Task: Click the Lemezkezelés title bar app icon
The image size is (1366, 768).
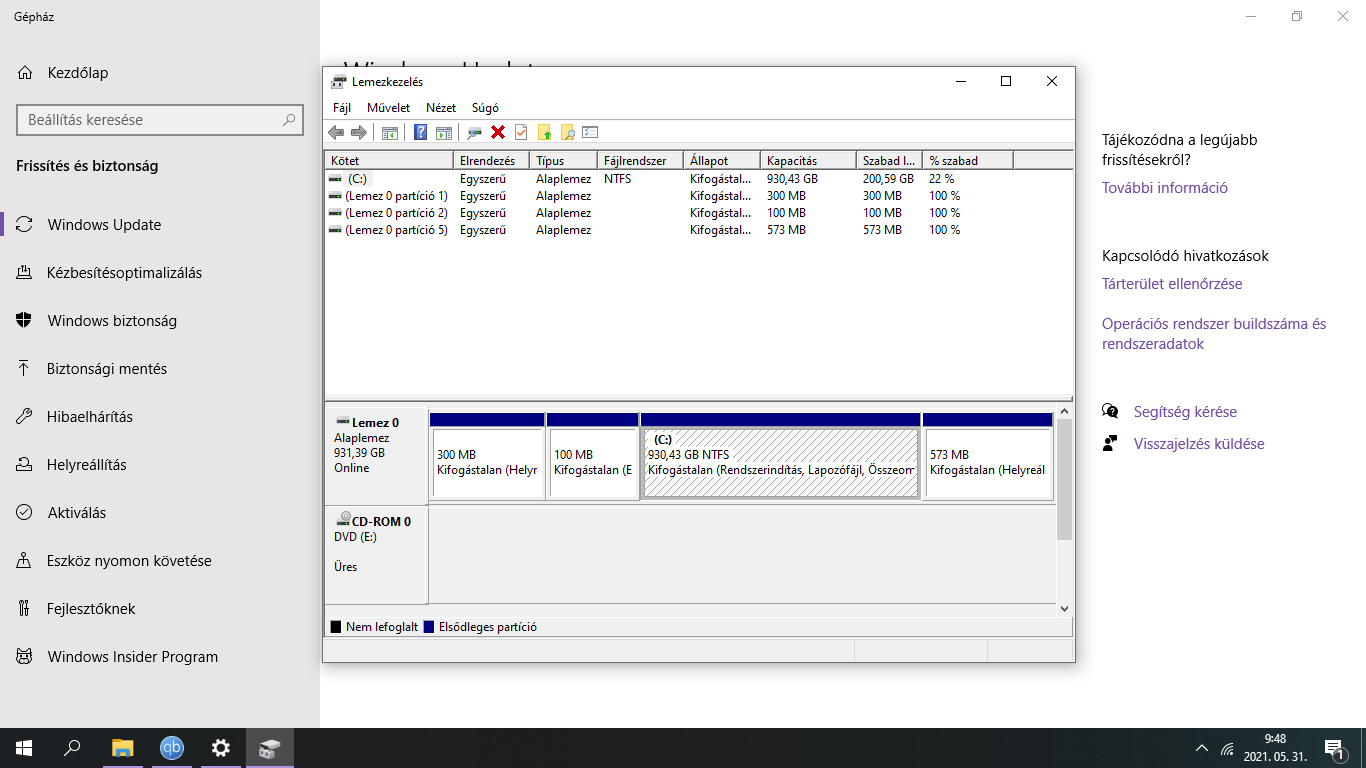Action: coord(339,82)
